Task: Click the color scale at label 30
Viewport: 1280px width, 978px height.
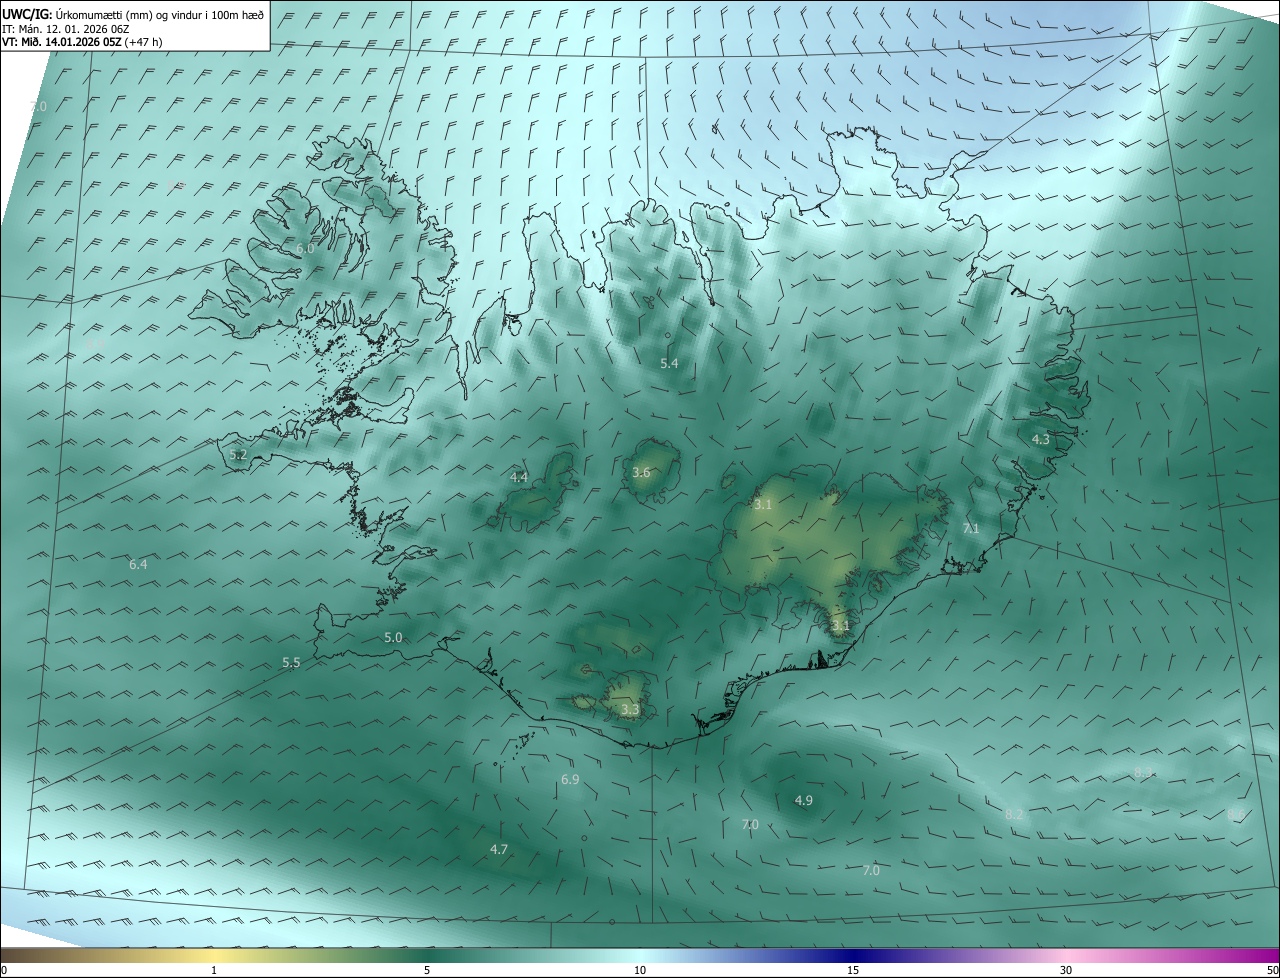Action: pyautogui.click(x=1066, y=970)
